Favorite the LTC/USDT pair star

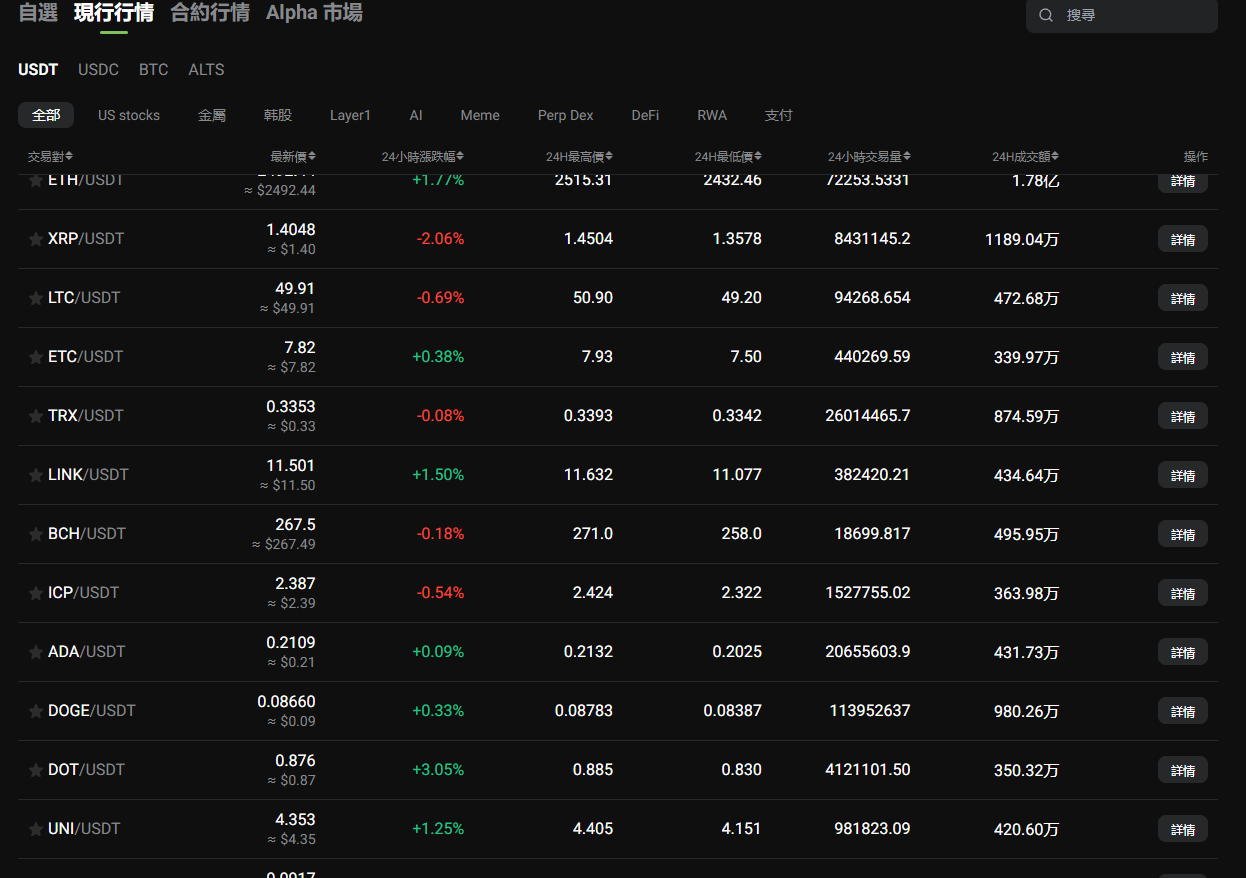(x=36, y=299)
